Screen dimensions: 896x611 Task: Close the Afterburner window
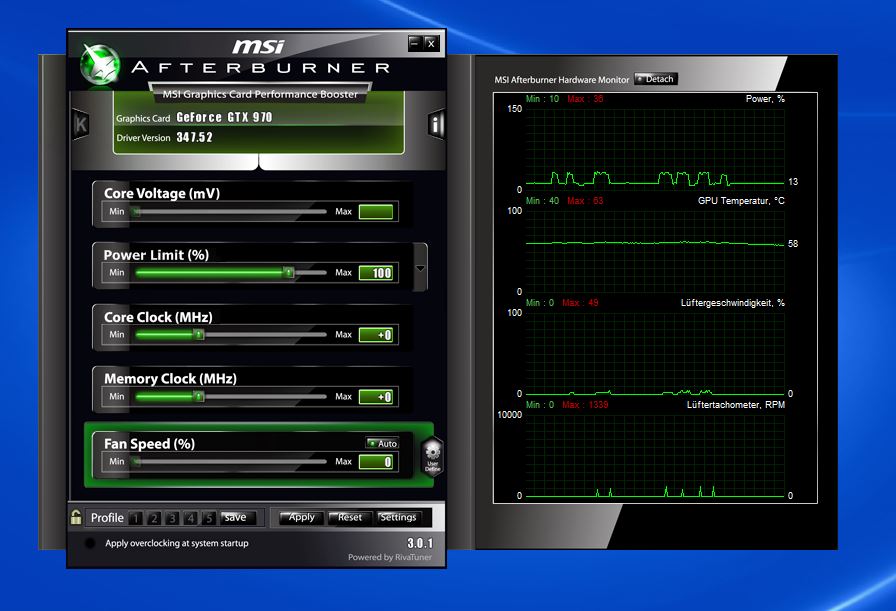431,43
